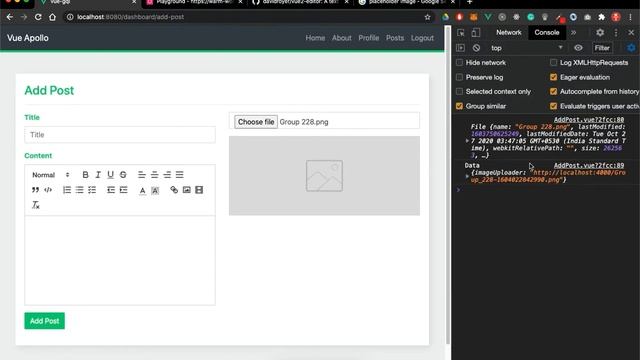Justify editor text

[x=180, y=175]
